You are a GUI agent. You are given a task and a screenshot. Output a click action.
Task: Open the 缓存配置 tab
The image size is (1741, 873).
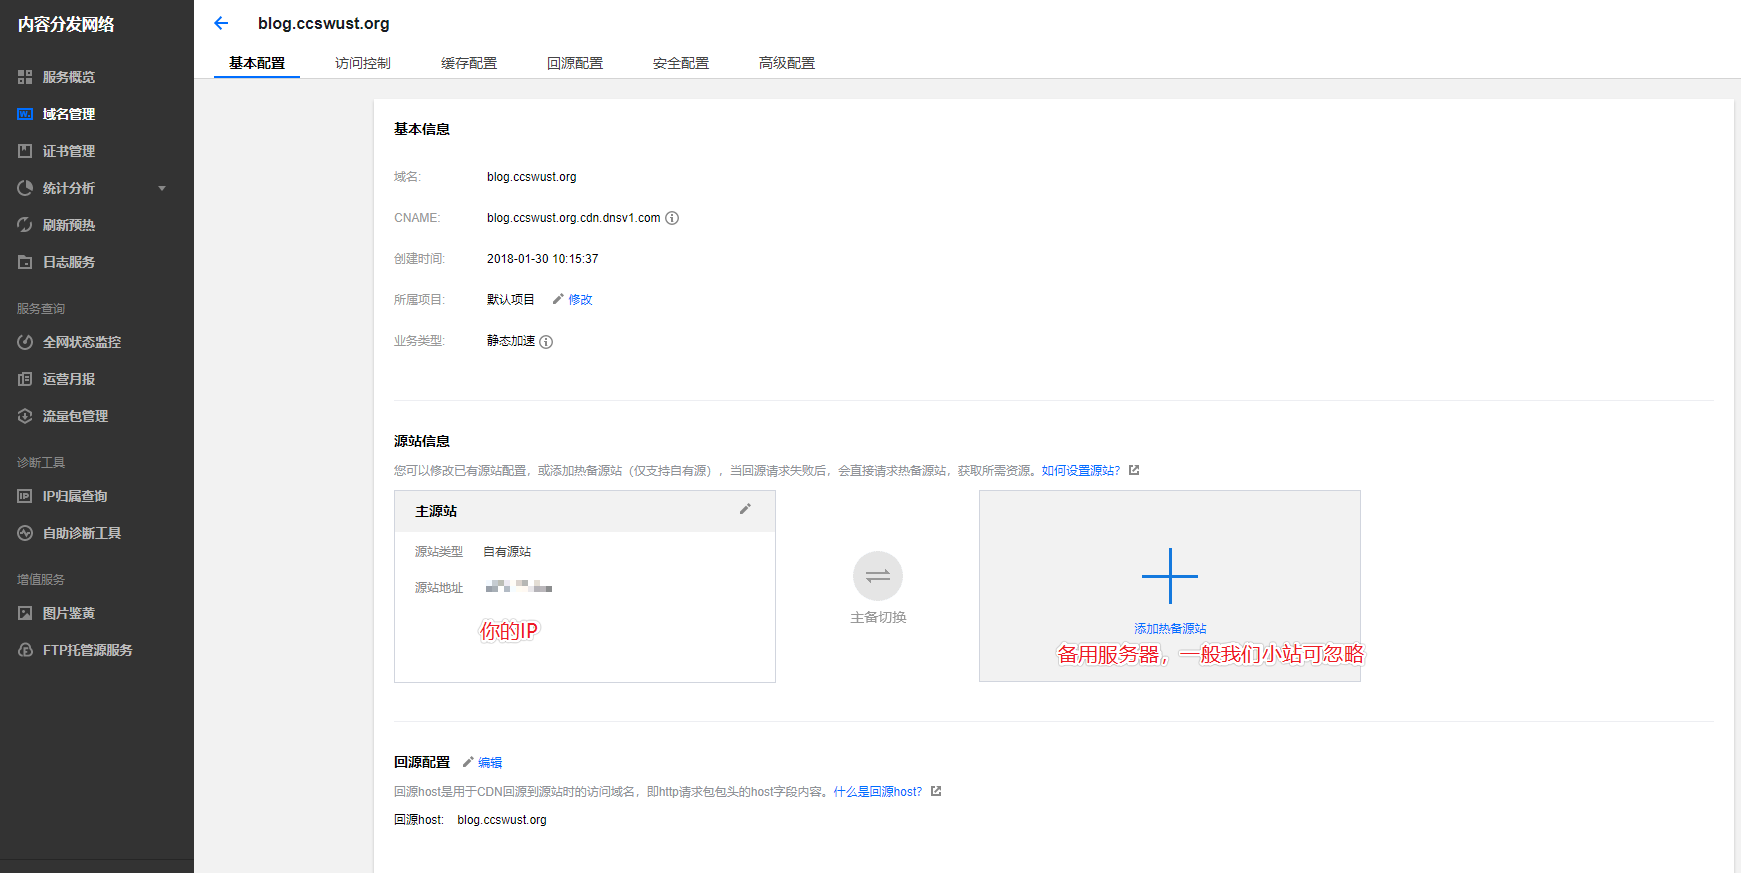coord(469,63)
